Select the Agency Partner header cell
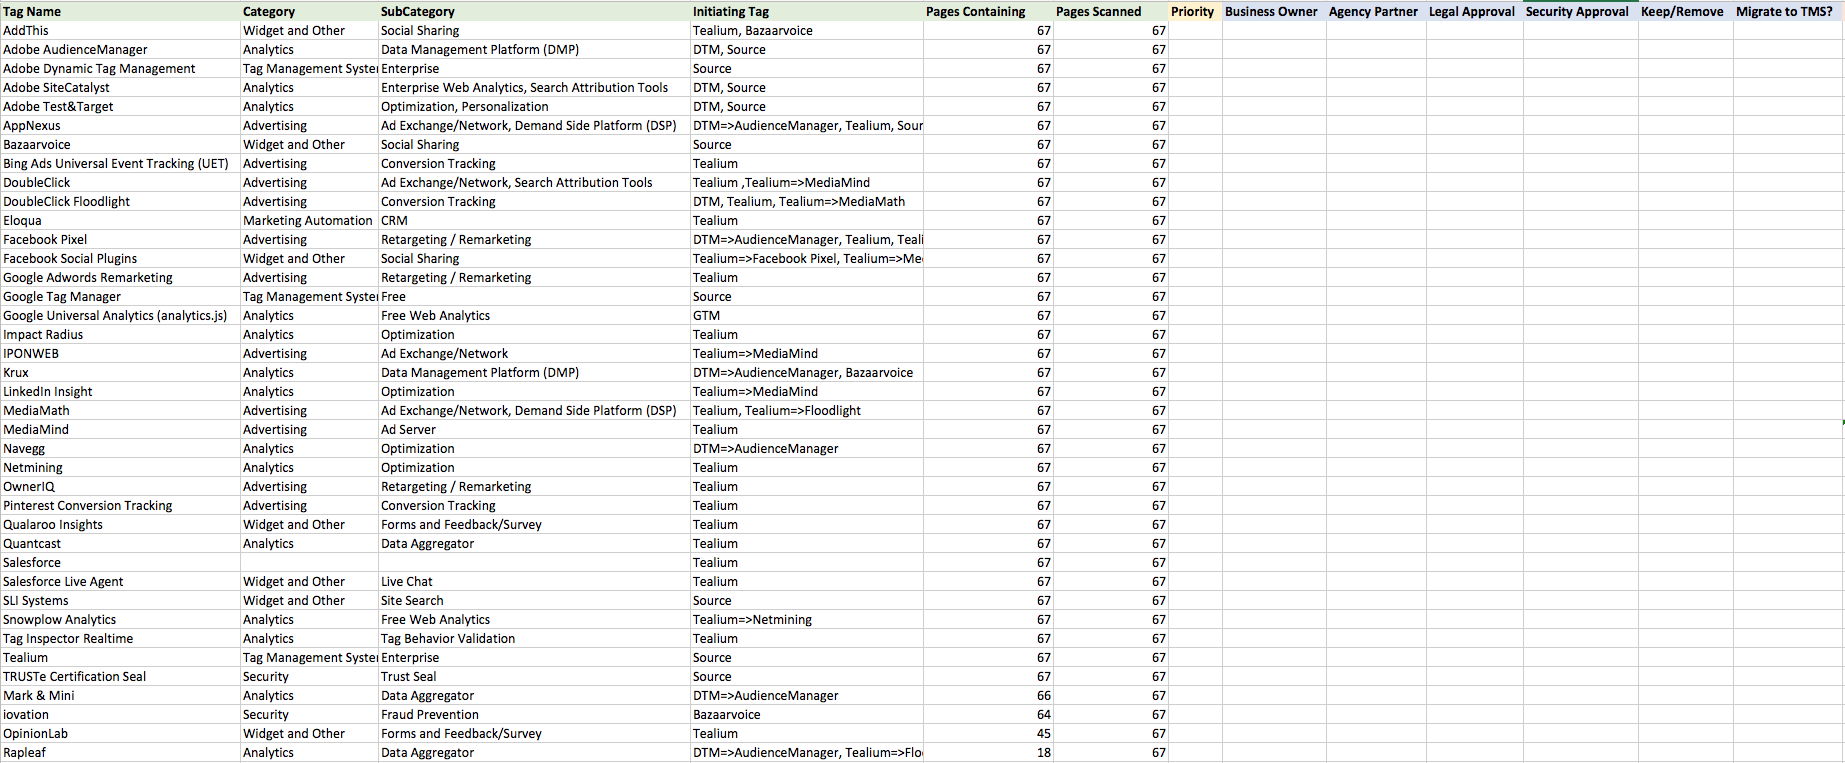The image size is (1845, 763). [x=1376, y=11]
